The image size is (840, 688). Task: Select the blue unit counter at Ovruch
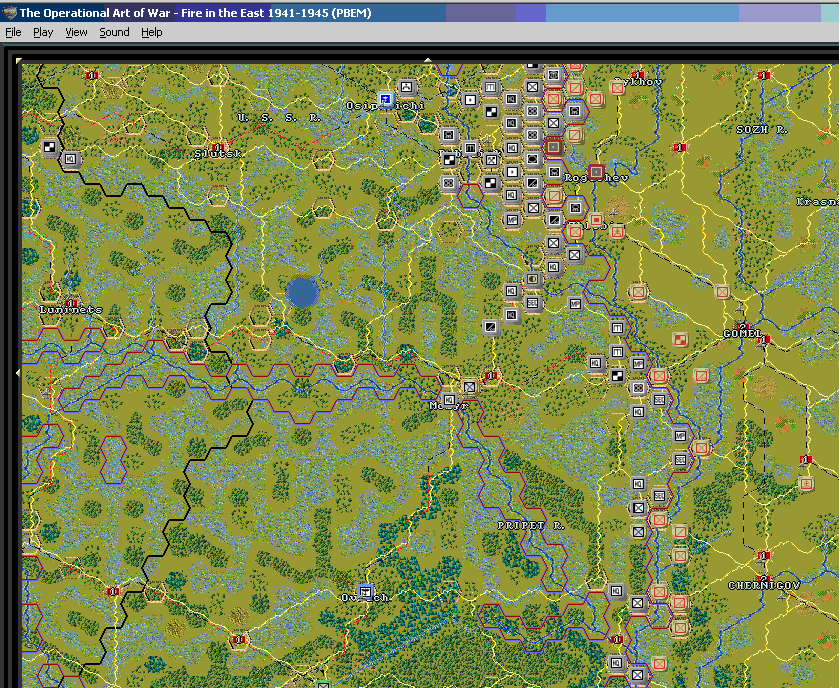(x=365, y=592)
